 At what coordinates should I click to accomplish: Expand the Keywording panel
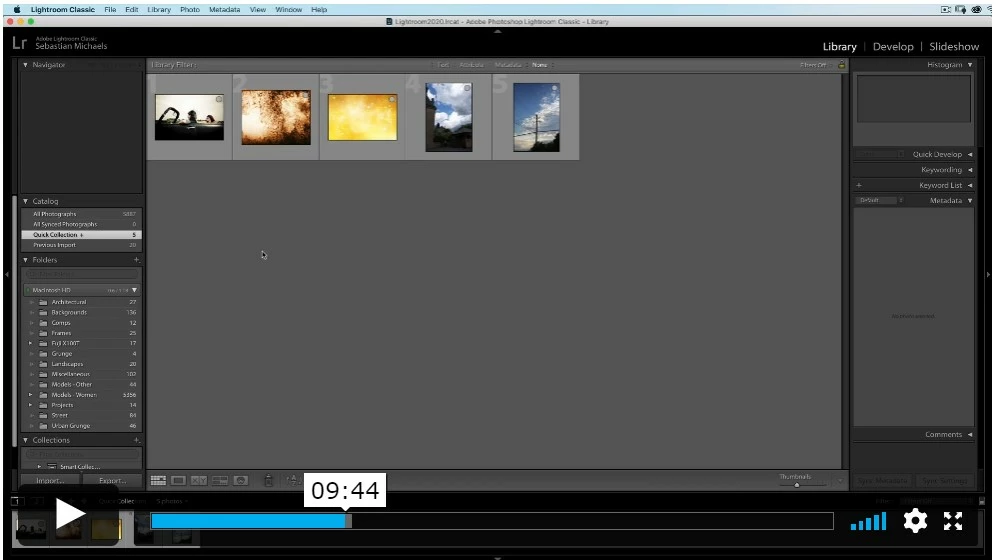pyautogui.click(x=970, y=170)
